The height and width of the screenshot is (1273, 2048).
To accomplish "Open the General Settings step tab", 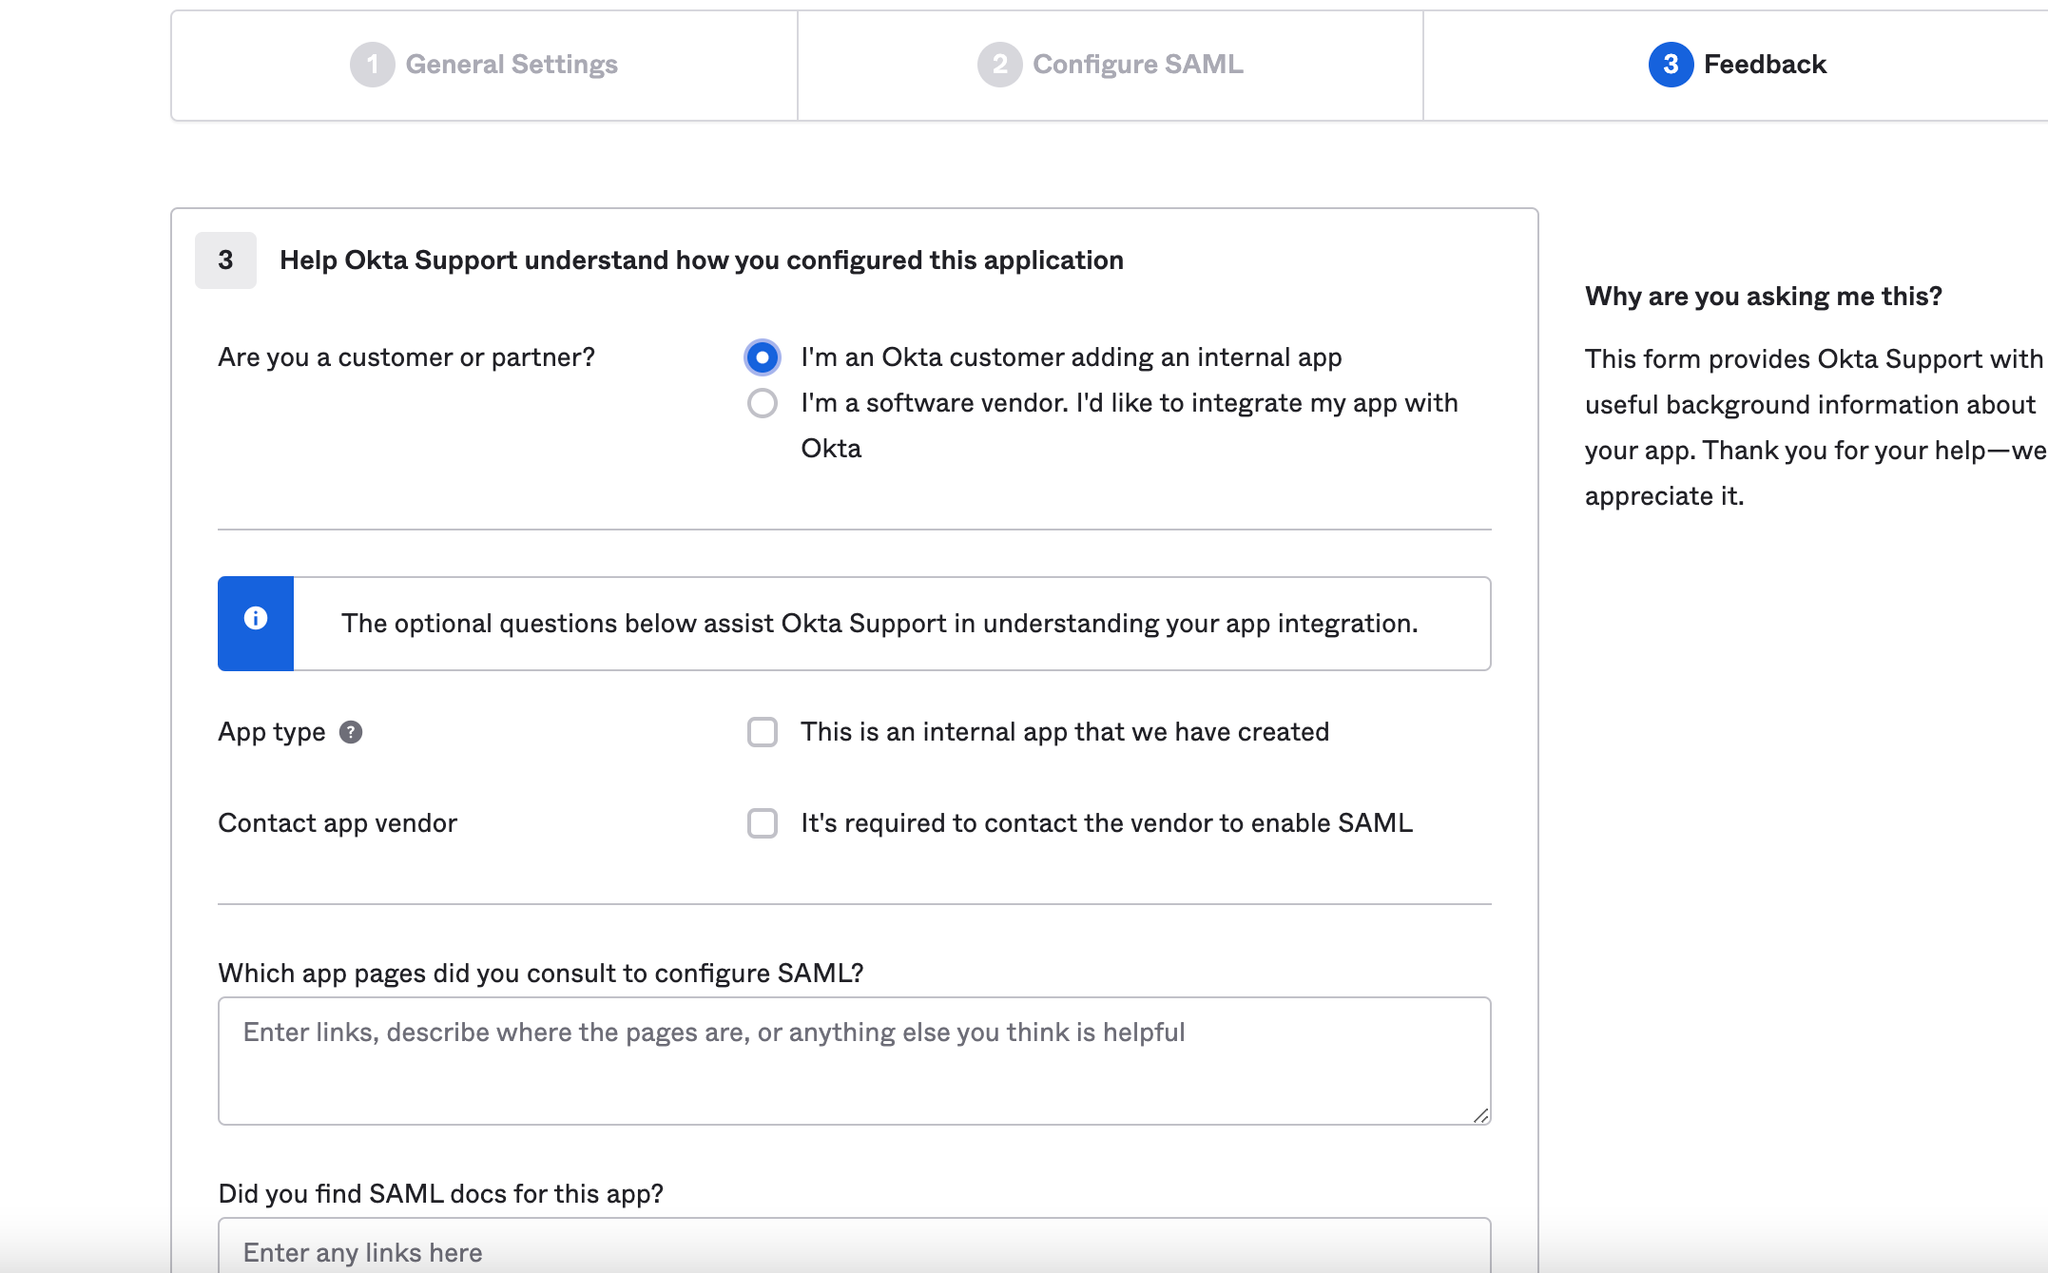I will coord(511,65).
